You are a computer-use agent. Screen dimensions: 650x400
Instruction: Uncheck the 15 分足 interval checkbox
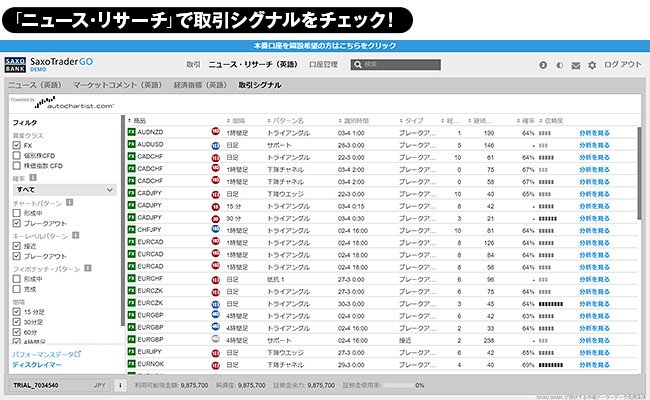click(x=17, y=312)
